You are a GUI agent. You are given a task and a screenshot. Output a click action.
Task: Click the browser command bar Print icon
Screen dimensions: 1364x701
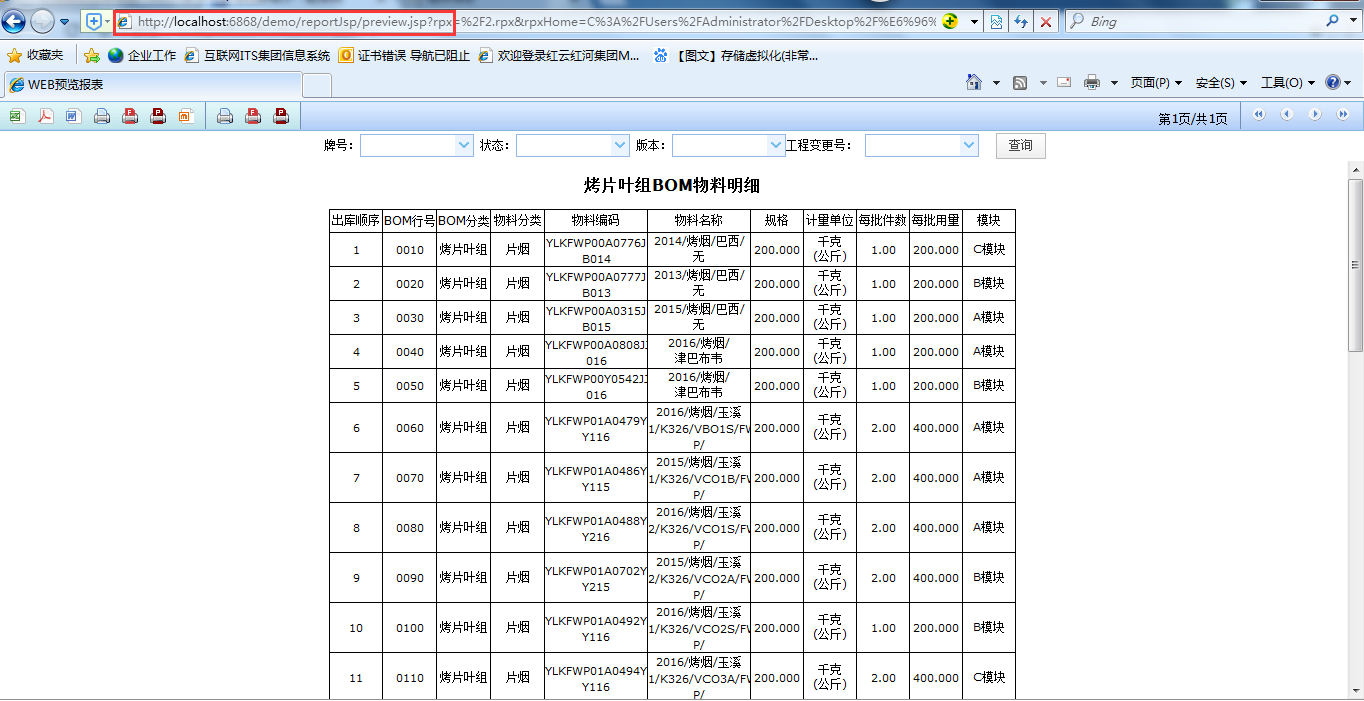click(x=1092, y=83)
